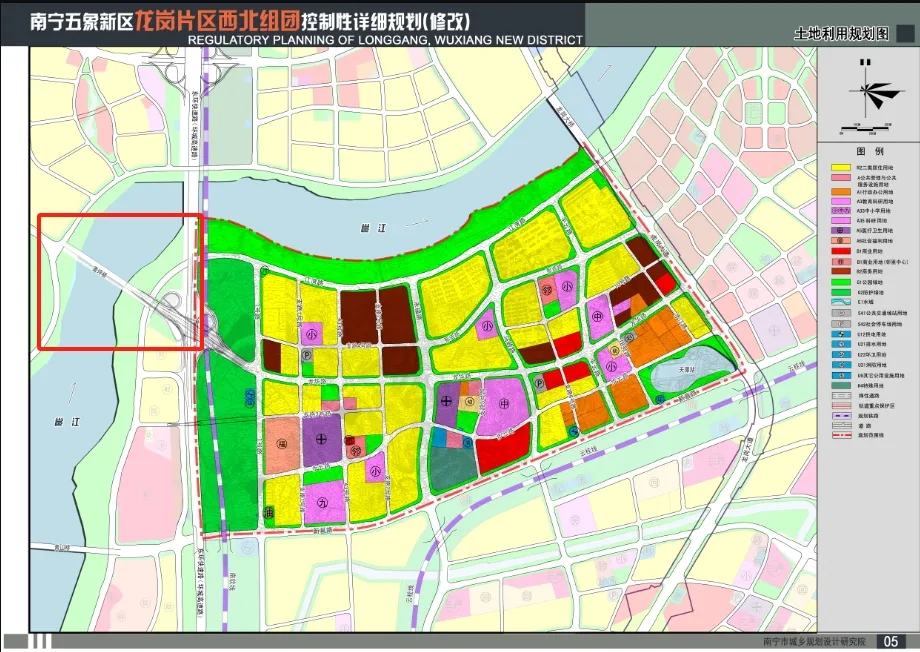Click the 小 school icon beside gray P

(x=311, y=335)
